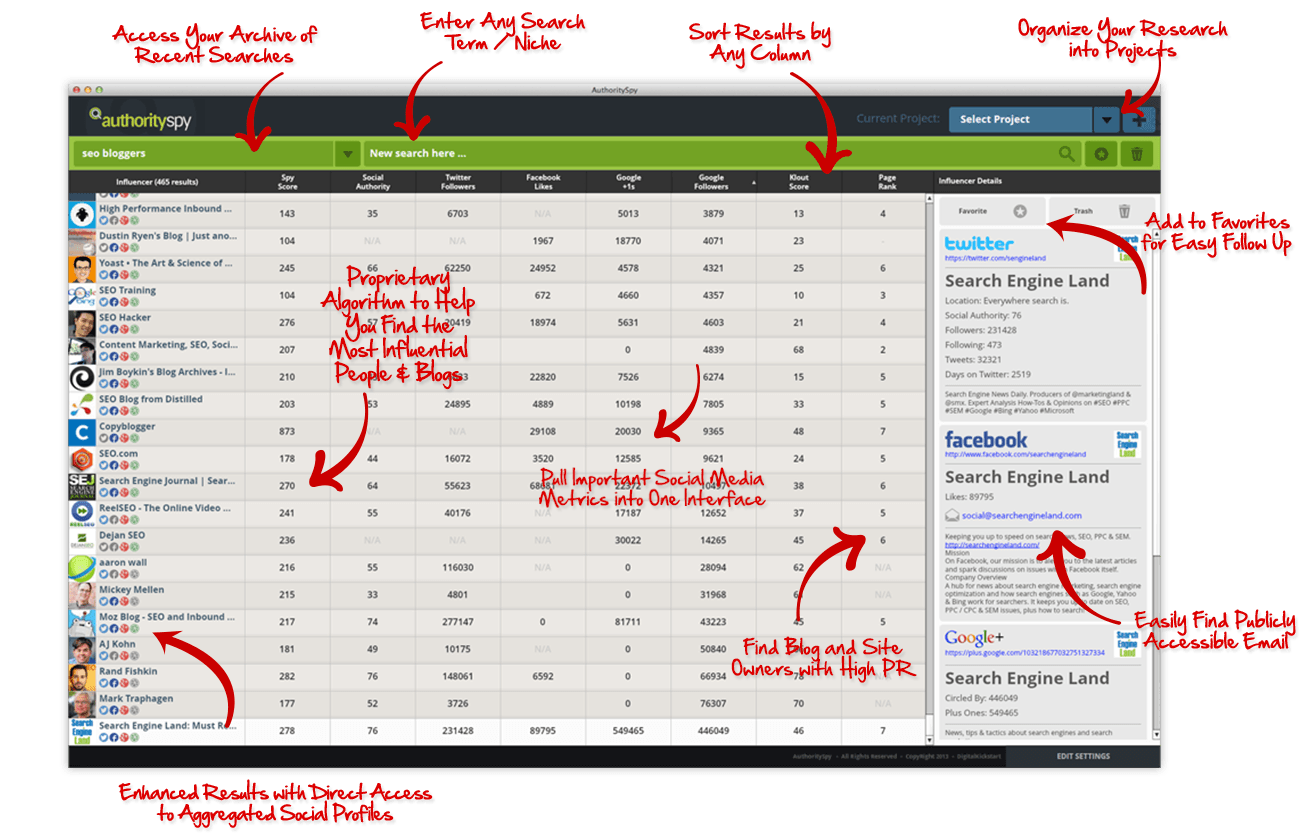Click the search magnifier icon
Viewport: 1306px width, 838px height.
point(1068,154)
